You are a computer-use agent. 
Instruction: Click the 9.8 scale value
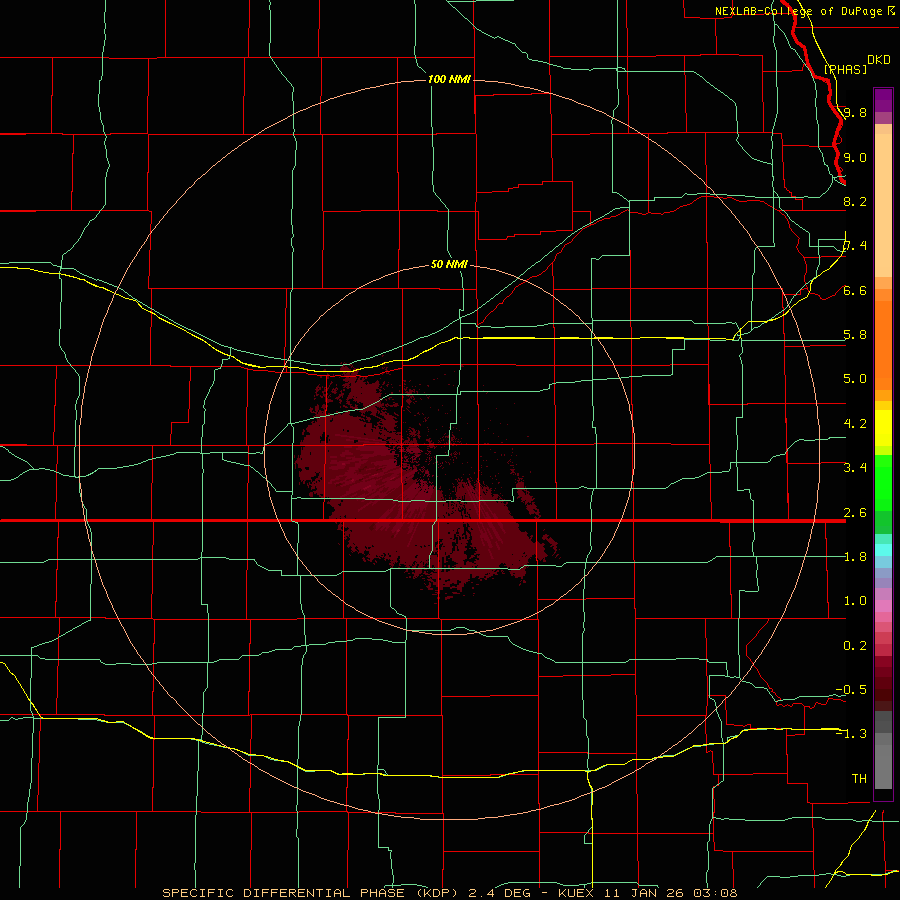[855, 112]
